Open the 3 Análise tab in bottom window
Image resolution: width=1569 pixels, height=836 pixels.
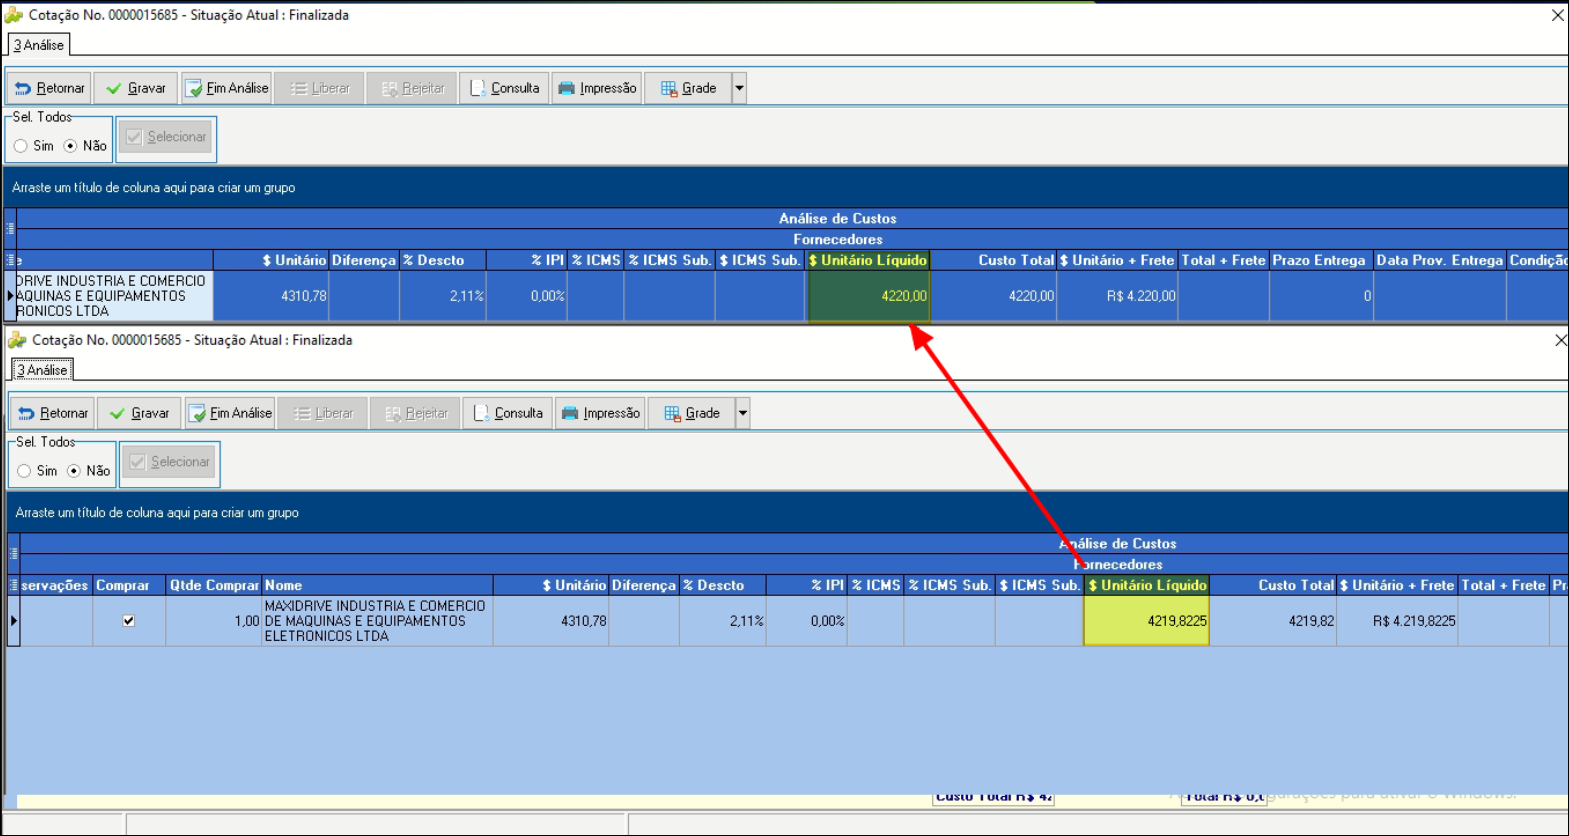[x=42, y=370]
